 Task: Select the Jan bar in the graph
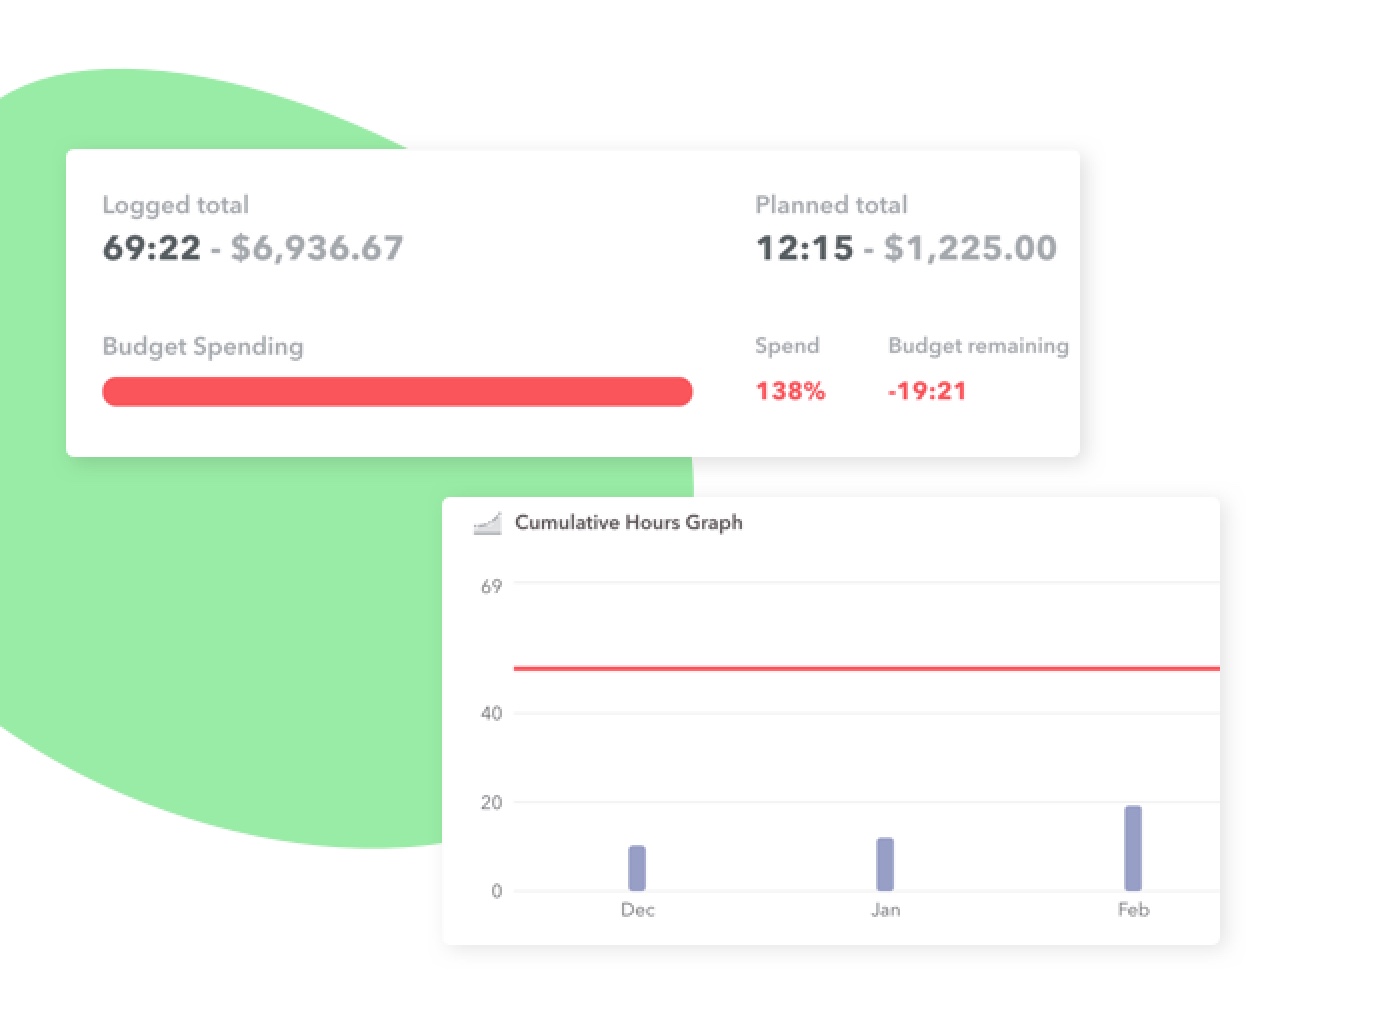click(885, 864)
